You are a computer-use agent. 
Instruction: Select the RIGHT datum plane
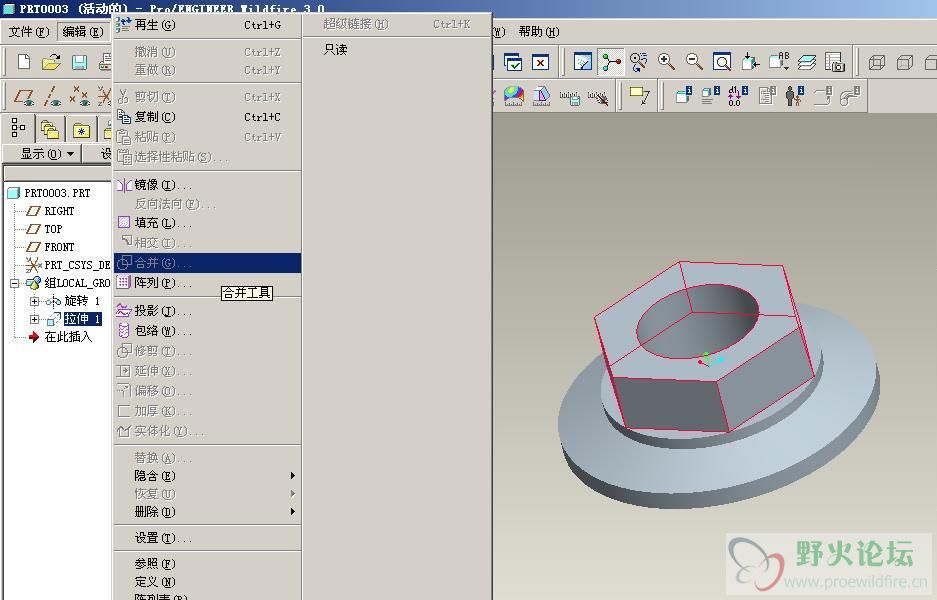59,211
